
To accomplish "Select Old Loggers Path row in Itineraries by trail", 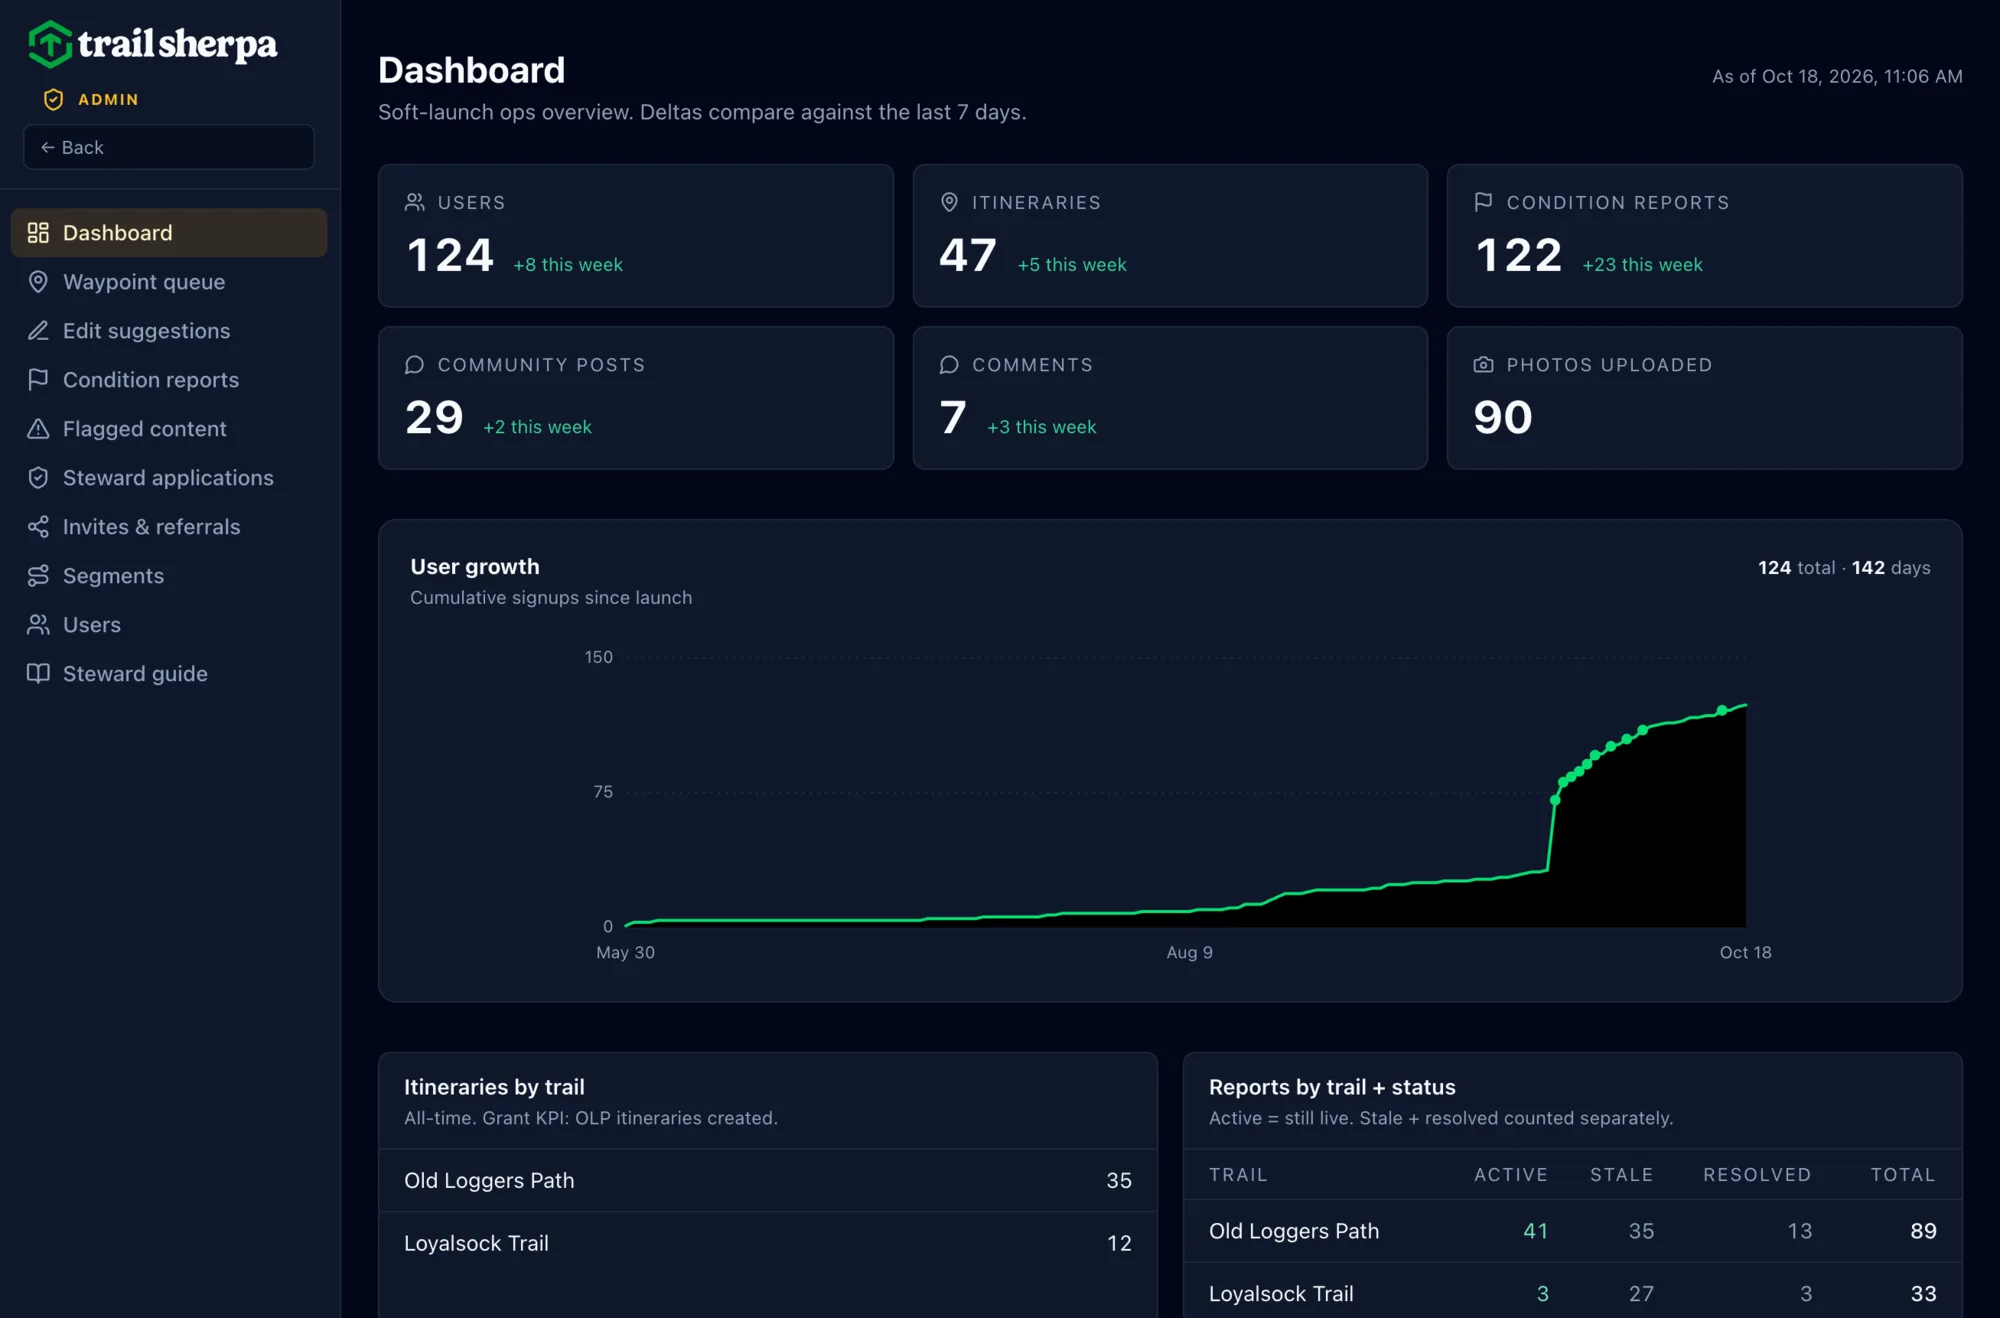I will pos(768,1180).
